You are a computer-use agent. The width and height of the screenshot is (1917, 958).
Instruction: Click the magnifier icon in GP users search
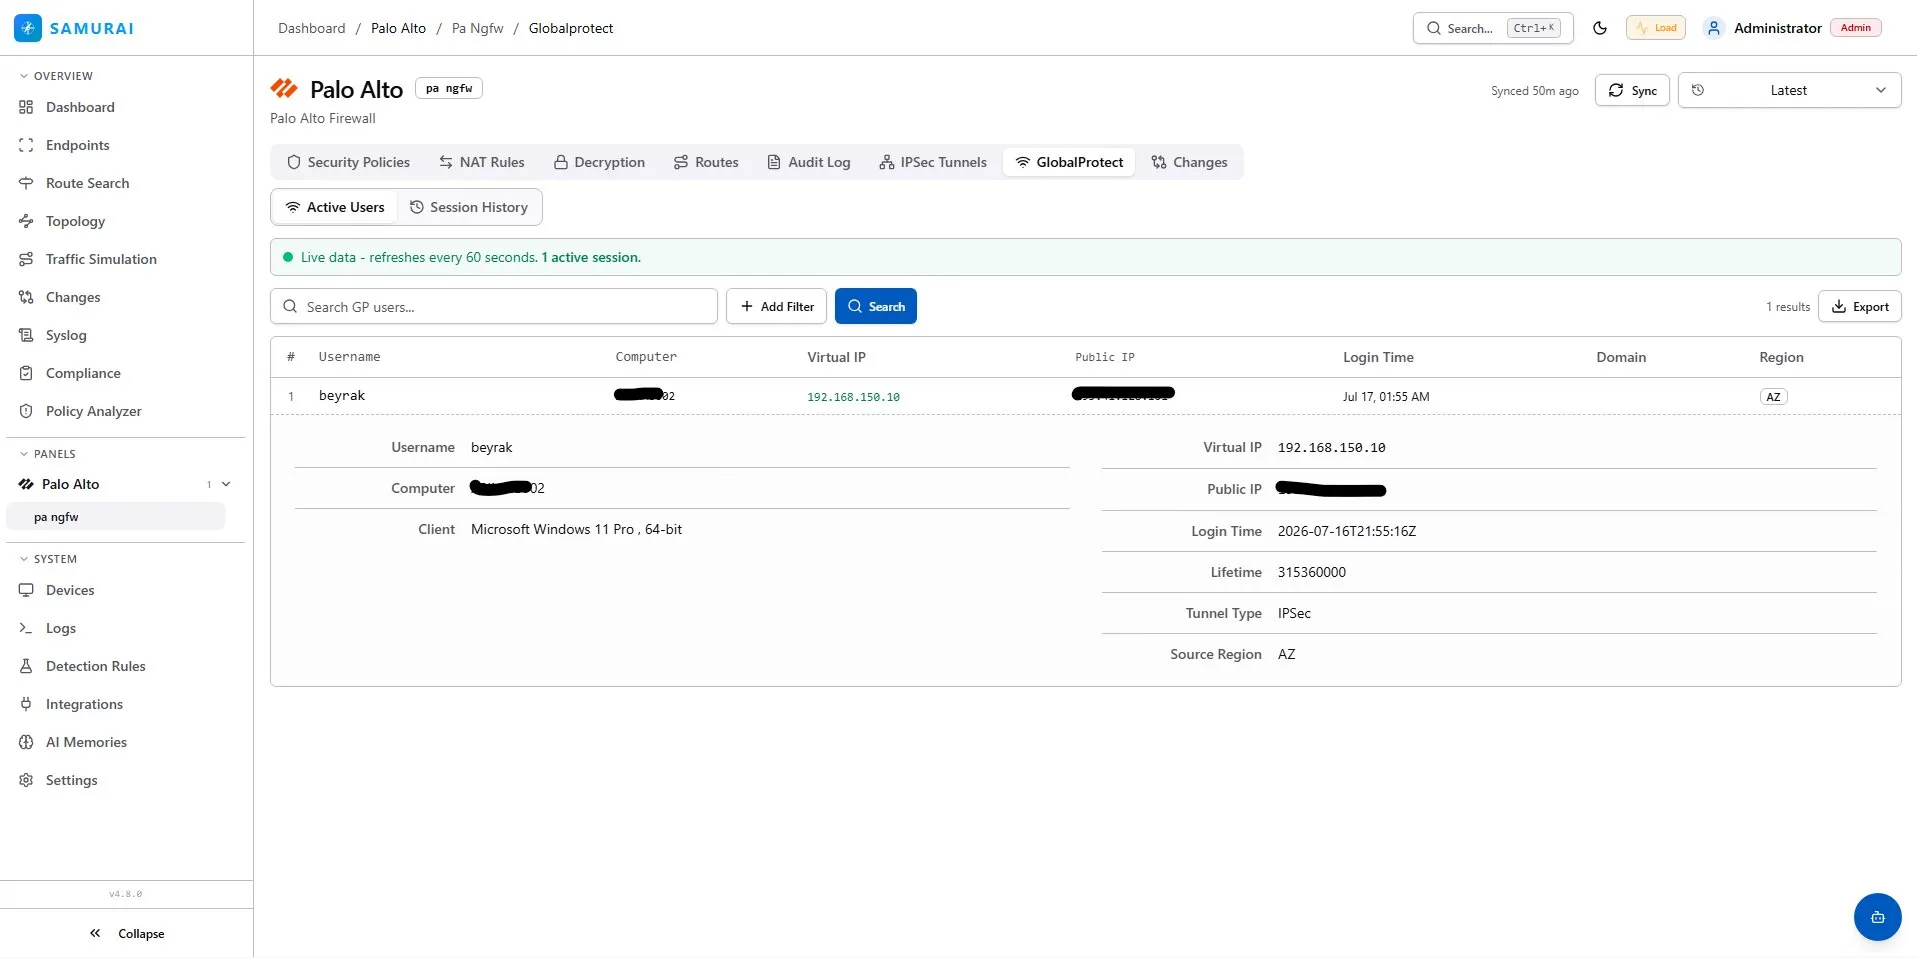click(x=290, y=307)
